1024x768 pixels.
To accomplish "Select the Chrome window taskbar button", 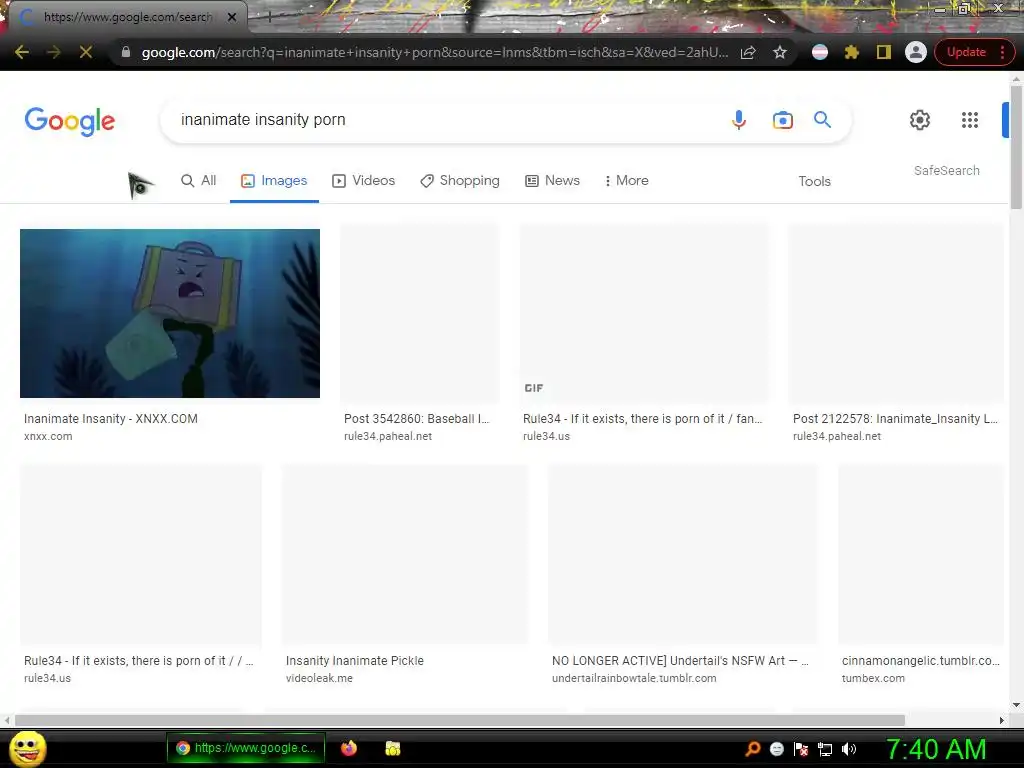I will 246,748.
